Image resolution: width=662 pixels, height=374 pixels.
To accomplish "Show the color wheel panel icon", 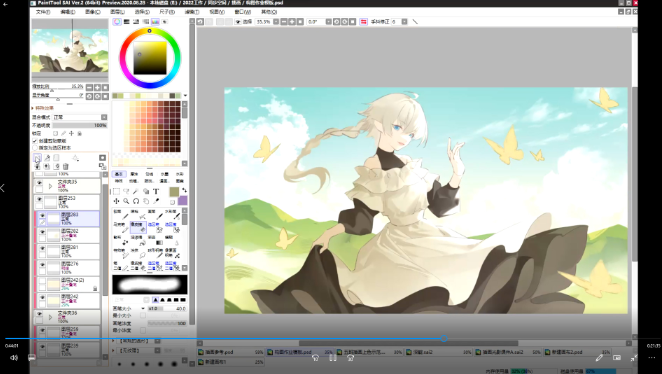I will point(117,22).
